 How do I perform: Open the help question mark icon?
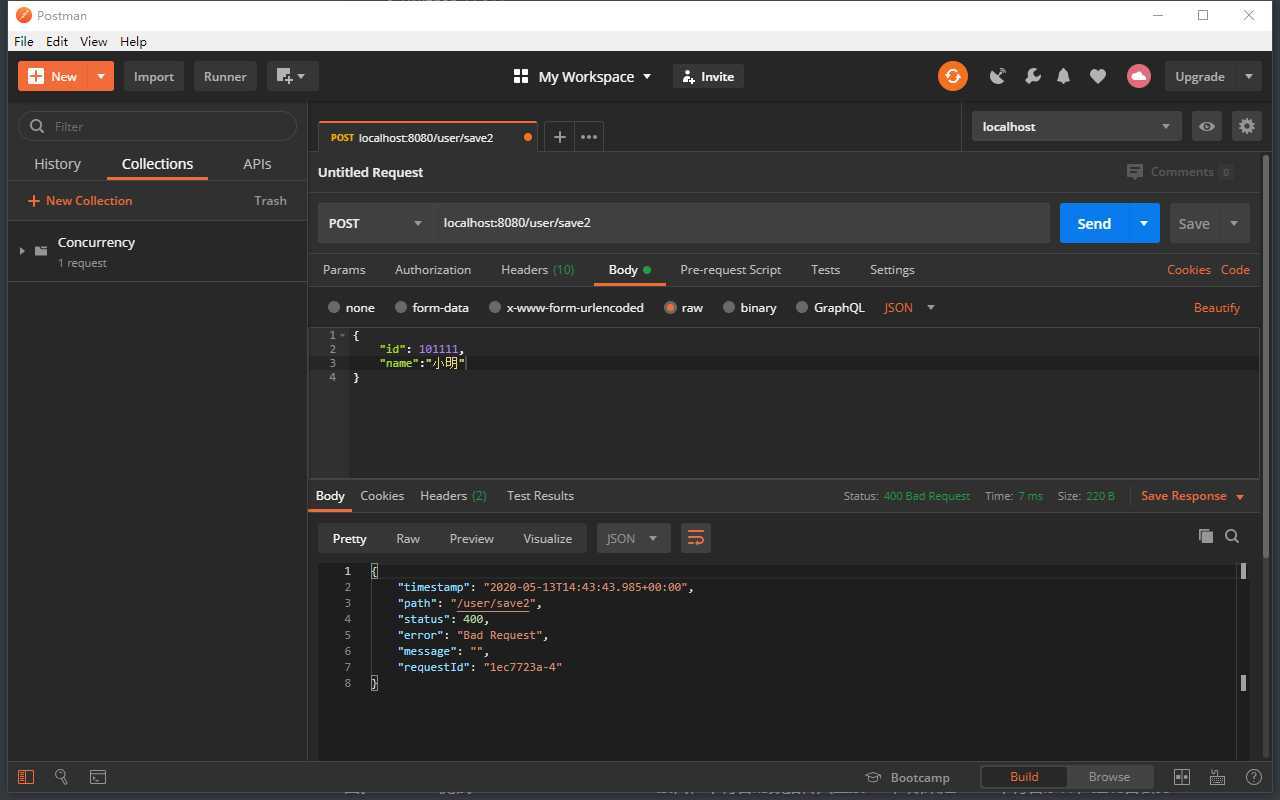point(1254,777)
